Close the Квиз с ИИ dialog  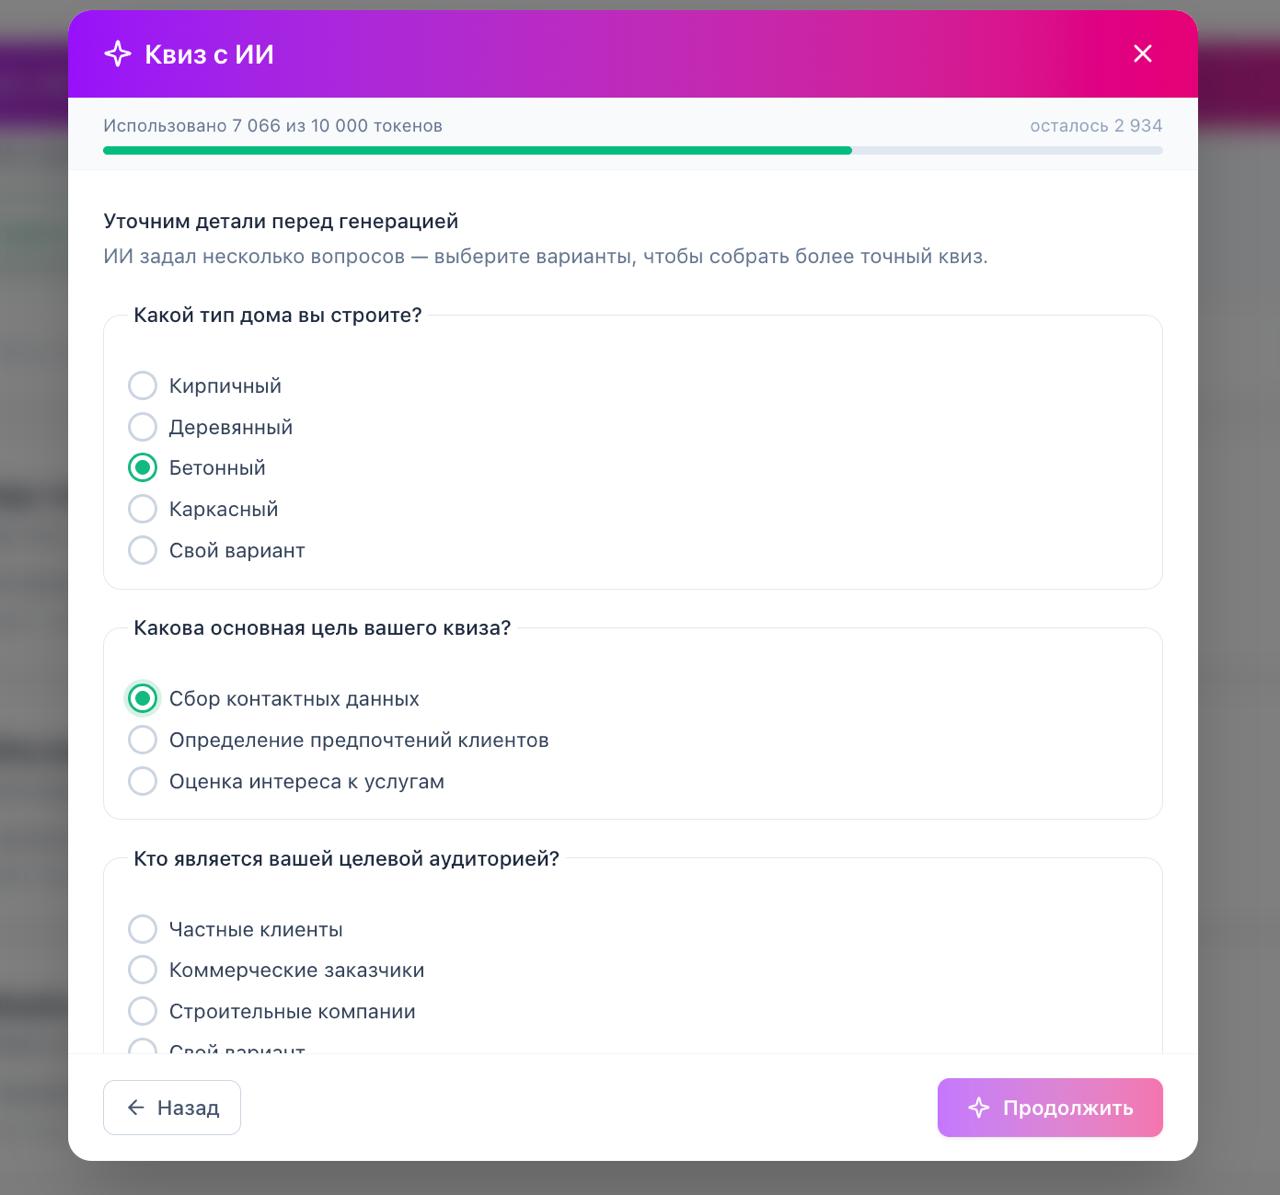[x=1143, y=54]
